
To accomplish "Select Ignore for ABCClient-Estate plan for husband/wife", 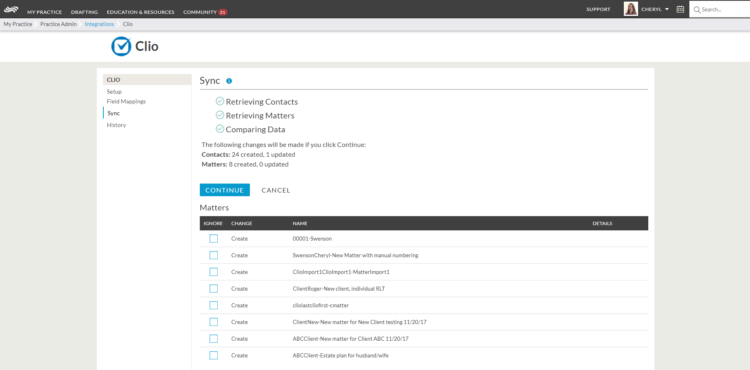I will (x=213, y=356).
